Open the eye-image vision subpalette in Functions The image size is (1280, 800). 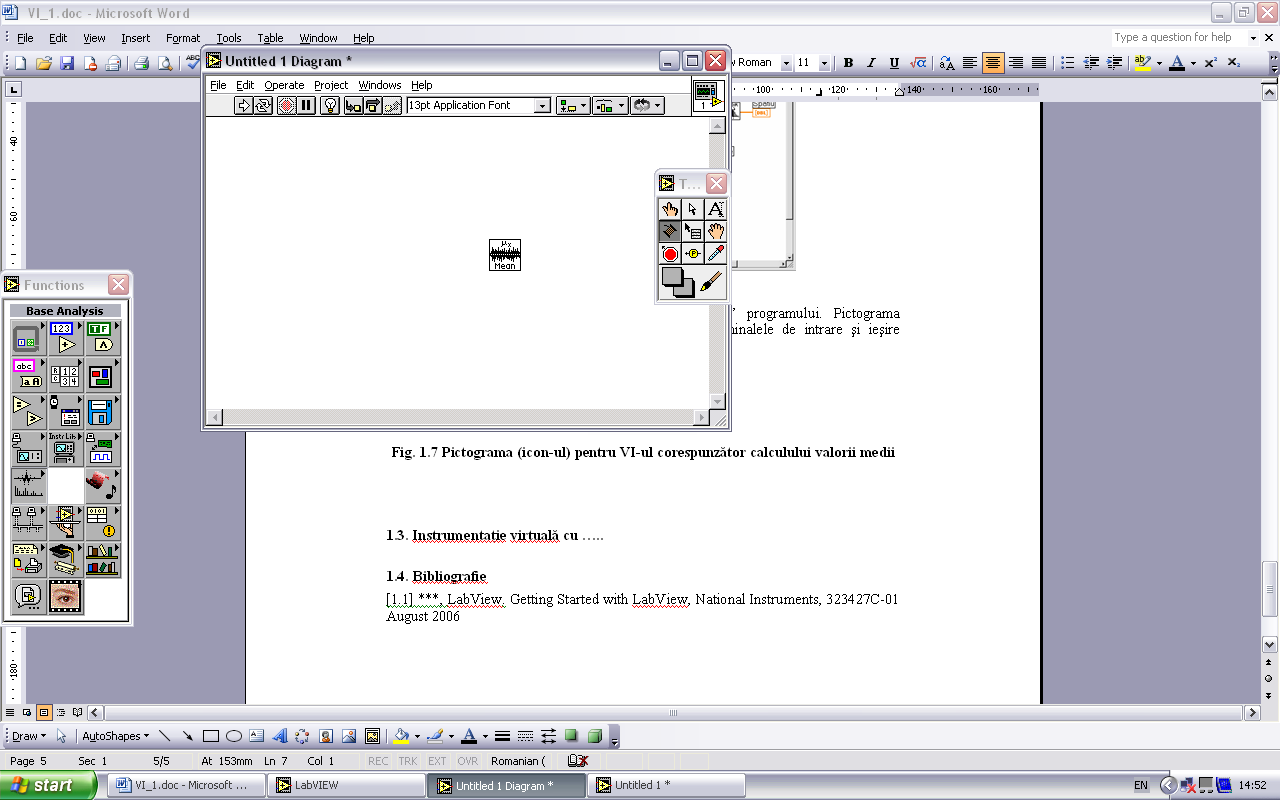click(65, 597)
